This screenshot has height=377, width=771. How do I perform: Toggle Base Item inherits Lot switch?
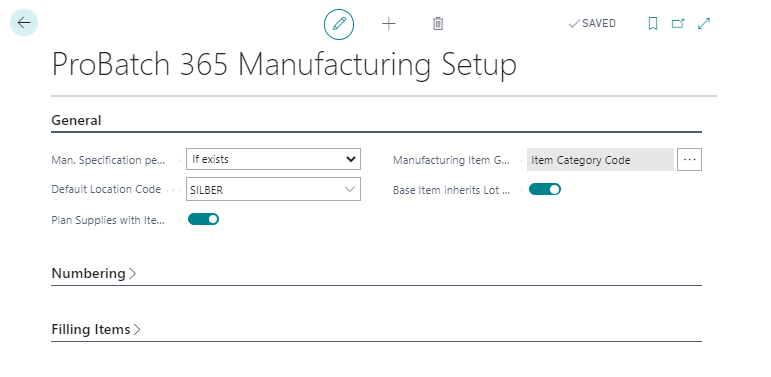pos(544,189)
